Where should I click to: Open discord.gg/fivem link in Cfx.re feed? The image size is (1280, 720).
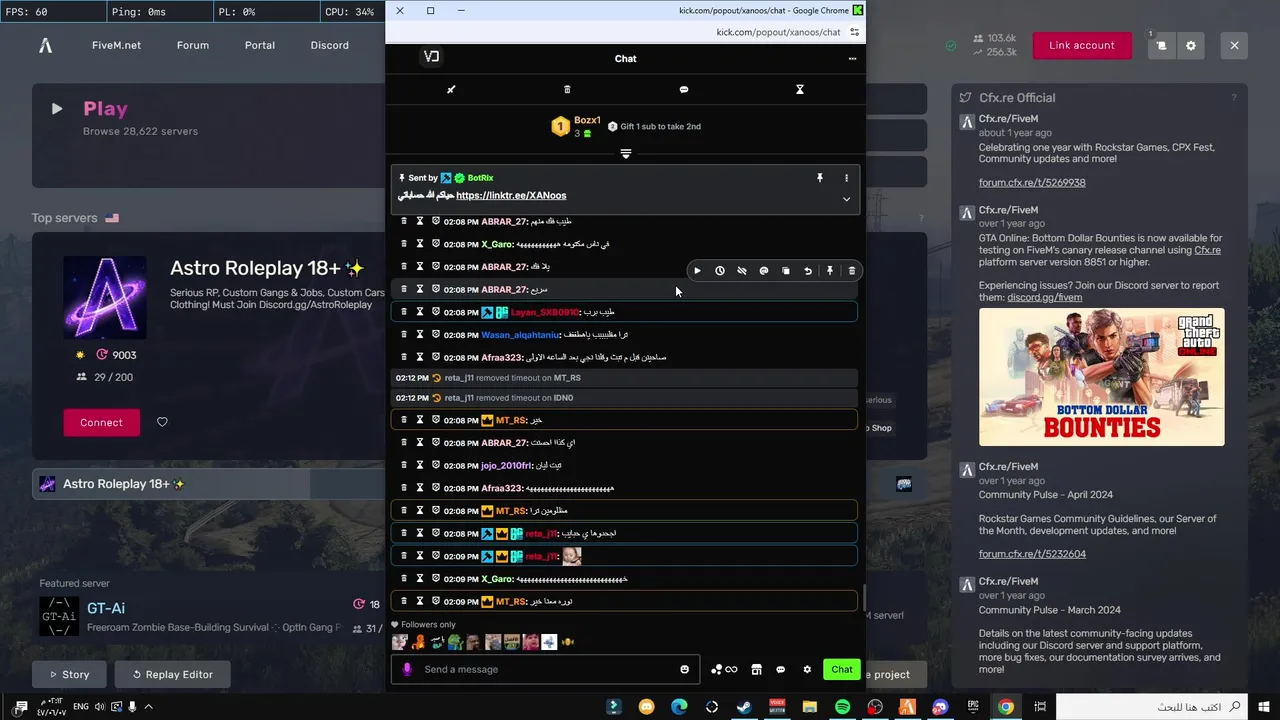[x=1044, y=297]
